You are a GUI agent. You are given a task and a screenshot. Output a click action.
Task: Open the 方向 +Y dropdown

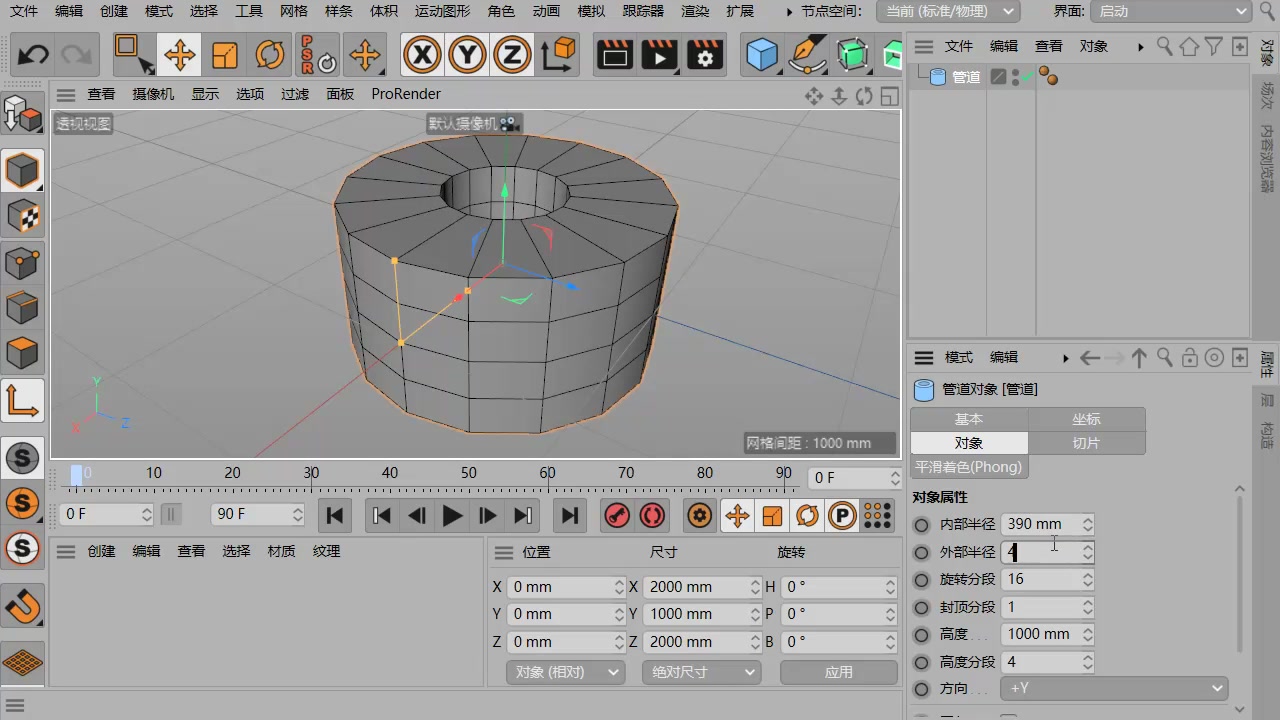tap(1114, 688)
